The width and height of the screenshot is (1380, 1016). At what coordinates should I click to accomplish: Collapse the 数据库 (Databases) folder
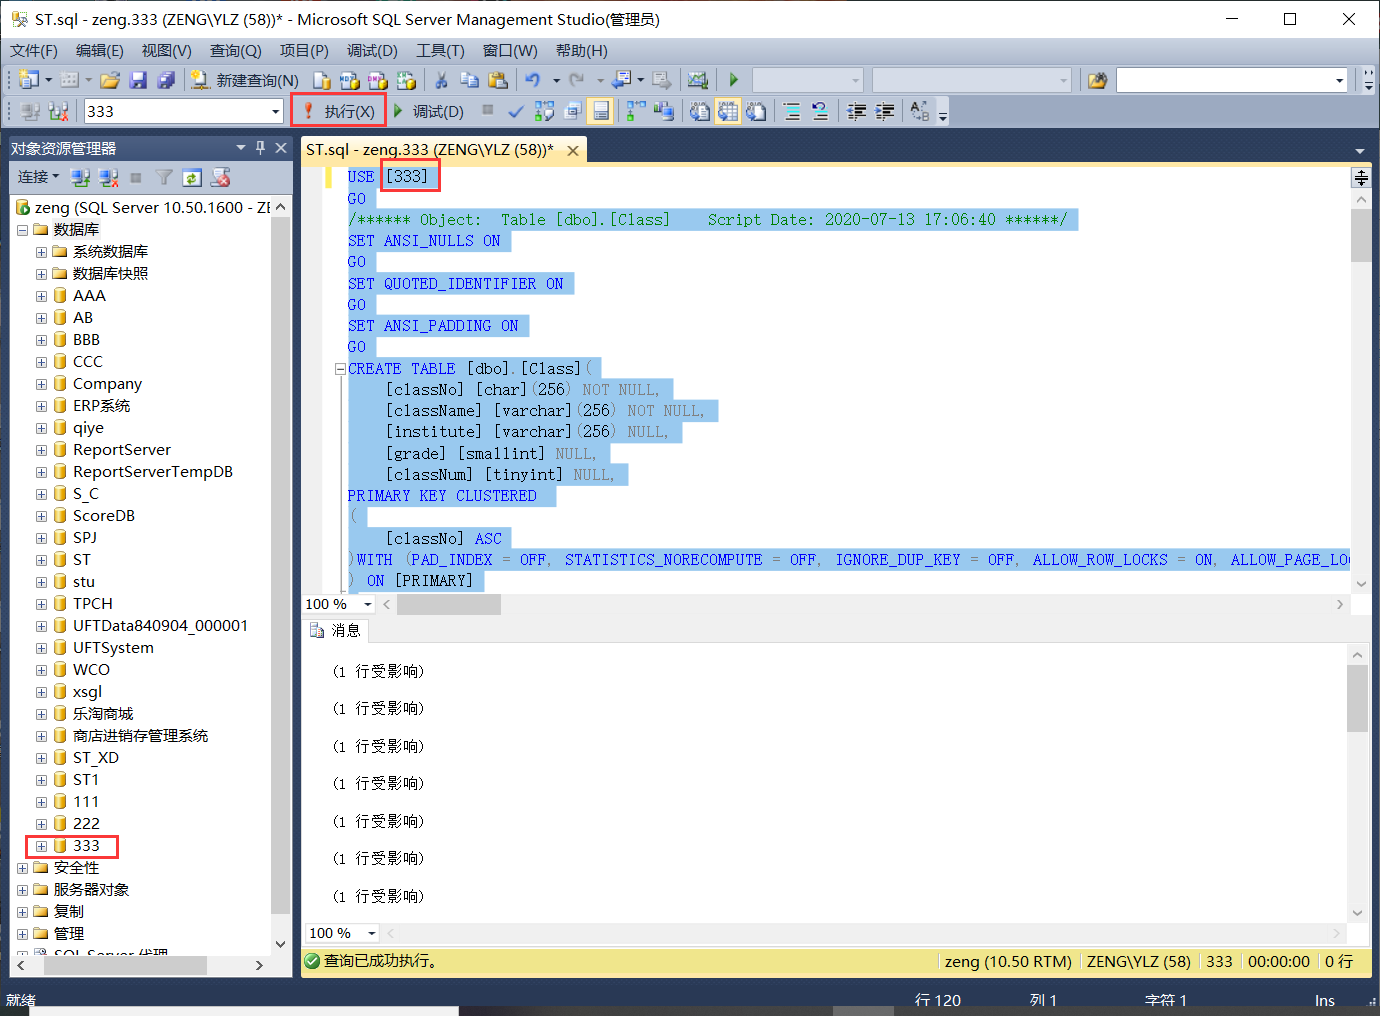(22, 229)
